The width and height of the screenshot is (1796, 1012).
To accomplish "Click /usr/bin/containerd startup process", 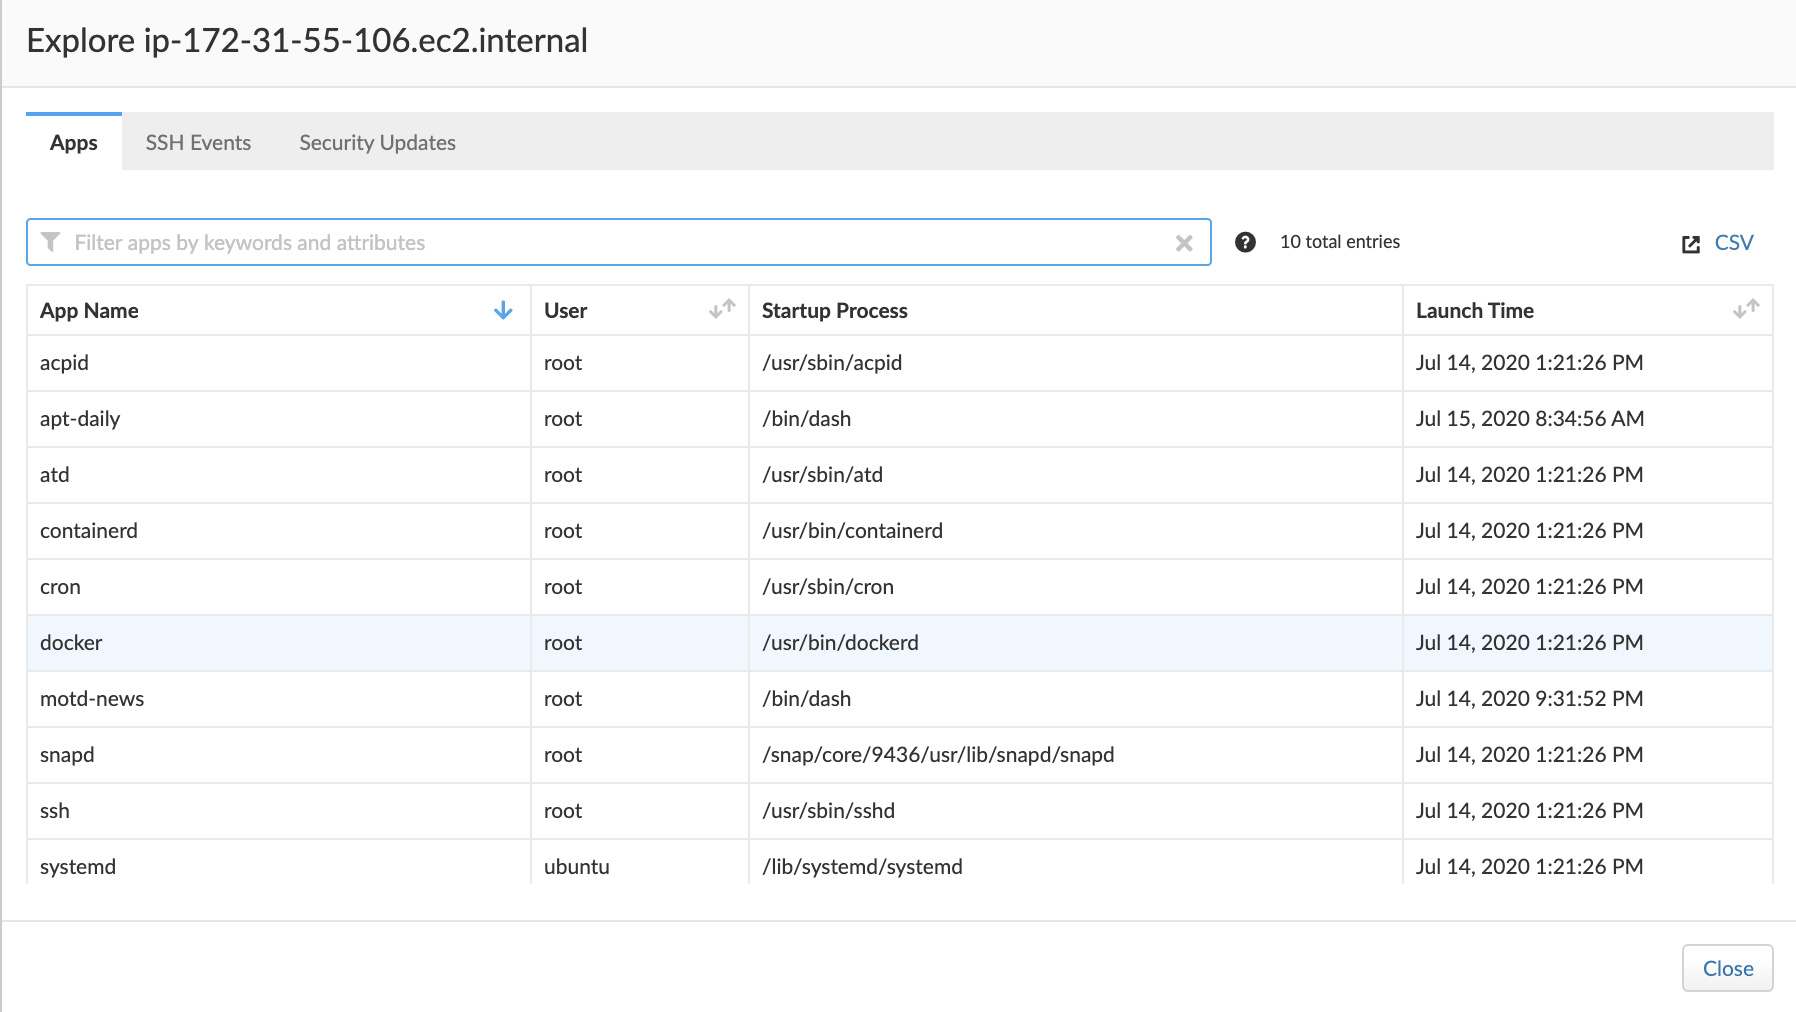I will tap(852, 531).
